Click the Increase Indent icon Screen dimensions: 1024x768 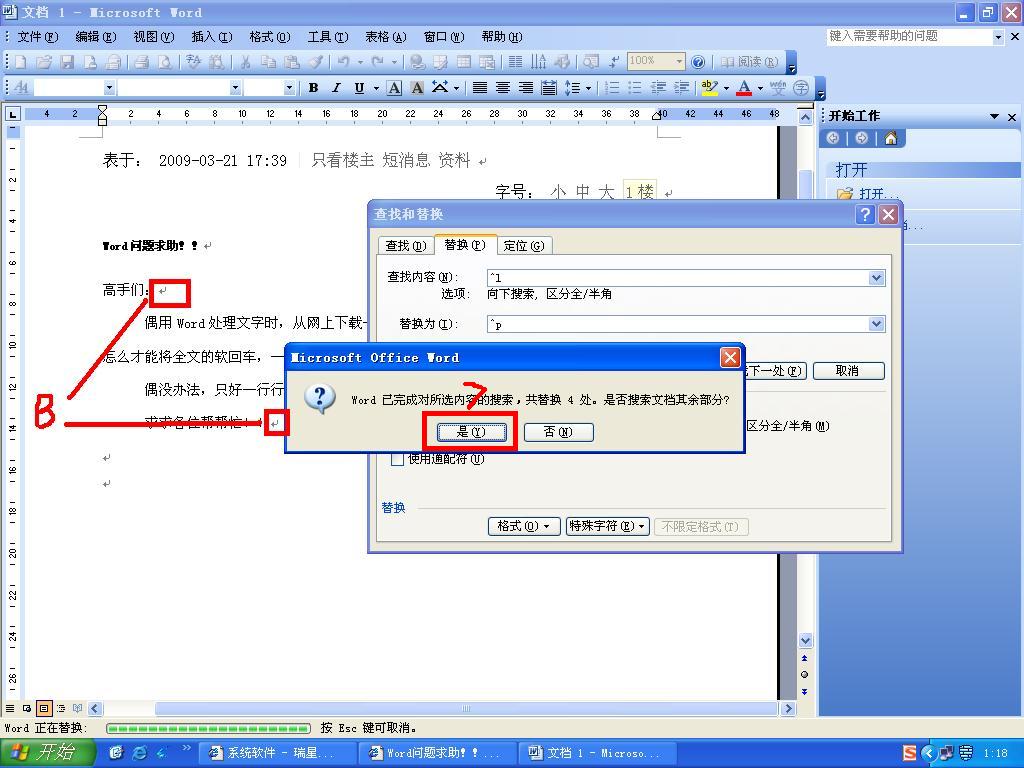[681, 88]
